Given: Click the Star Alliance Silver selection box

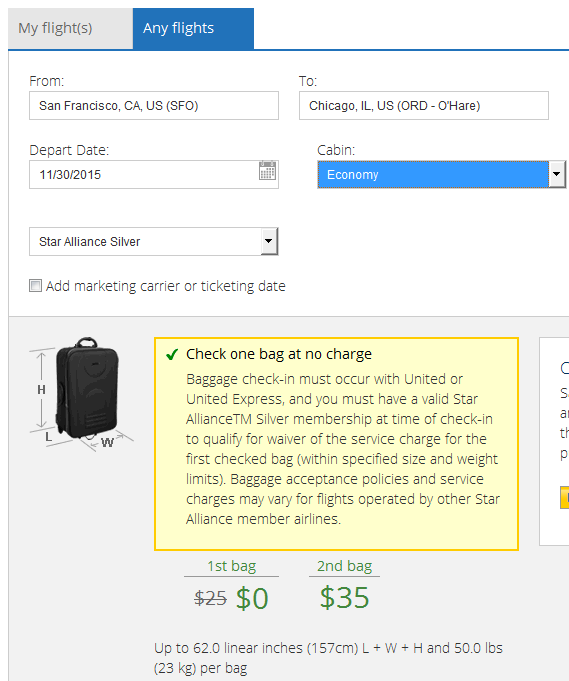Looking at the screenshot, I should [x=154, y=241].
